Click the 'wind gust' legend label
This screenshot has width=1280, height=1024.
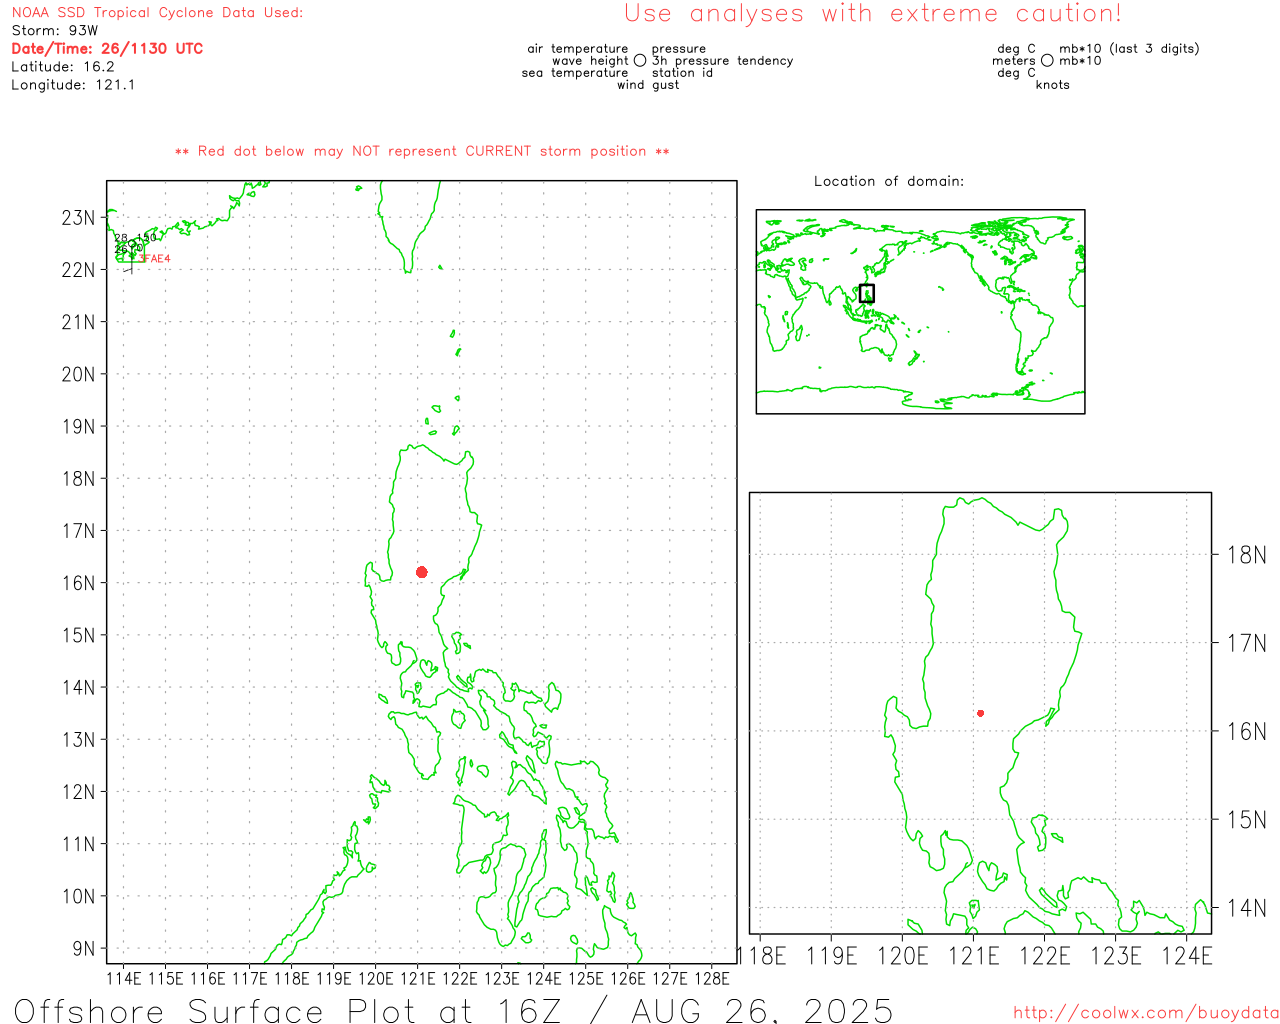coord(648,85)
